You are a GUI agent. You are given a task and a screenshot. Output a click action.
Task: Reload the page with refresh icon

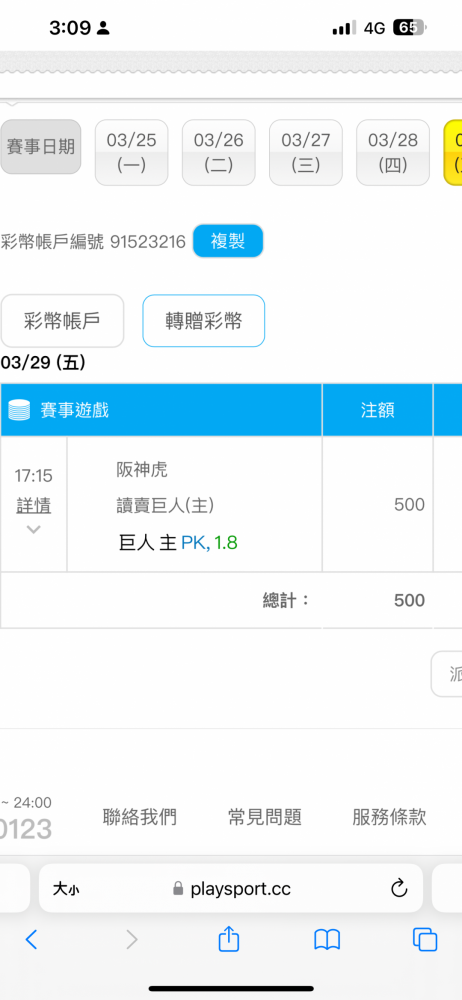pyautogui.click(x=399, y=888)
